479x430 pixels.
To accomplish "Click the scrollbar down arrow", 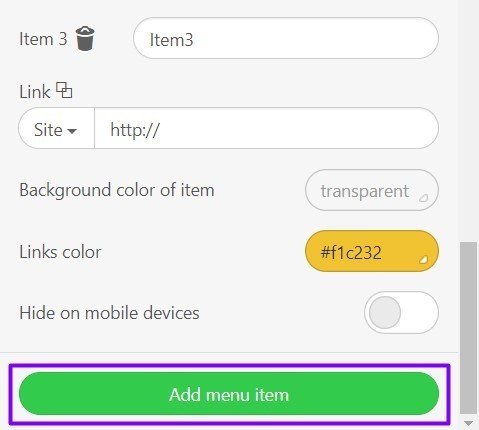I will [468, 423].
